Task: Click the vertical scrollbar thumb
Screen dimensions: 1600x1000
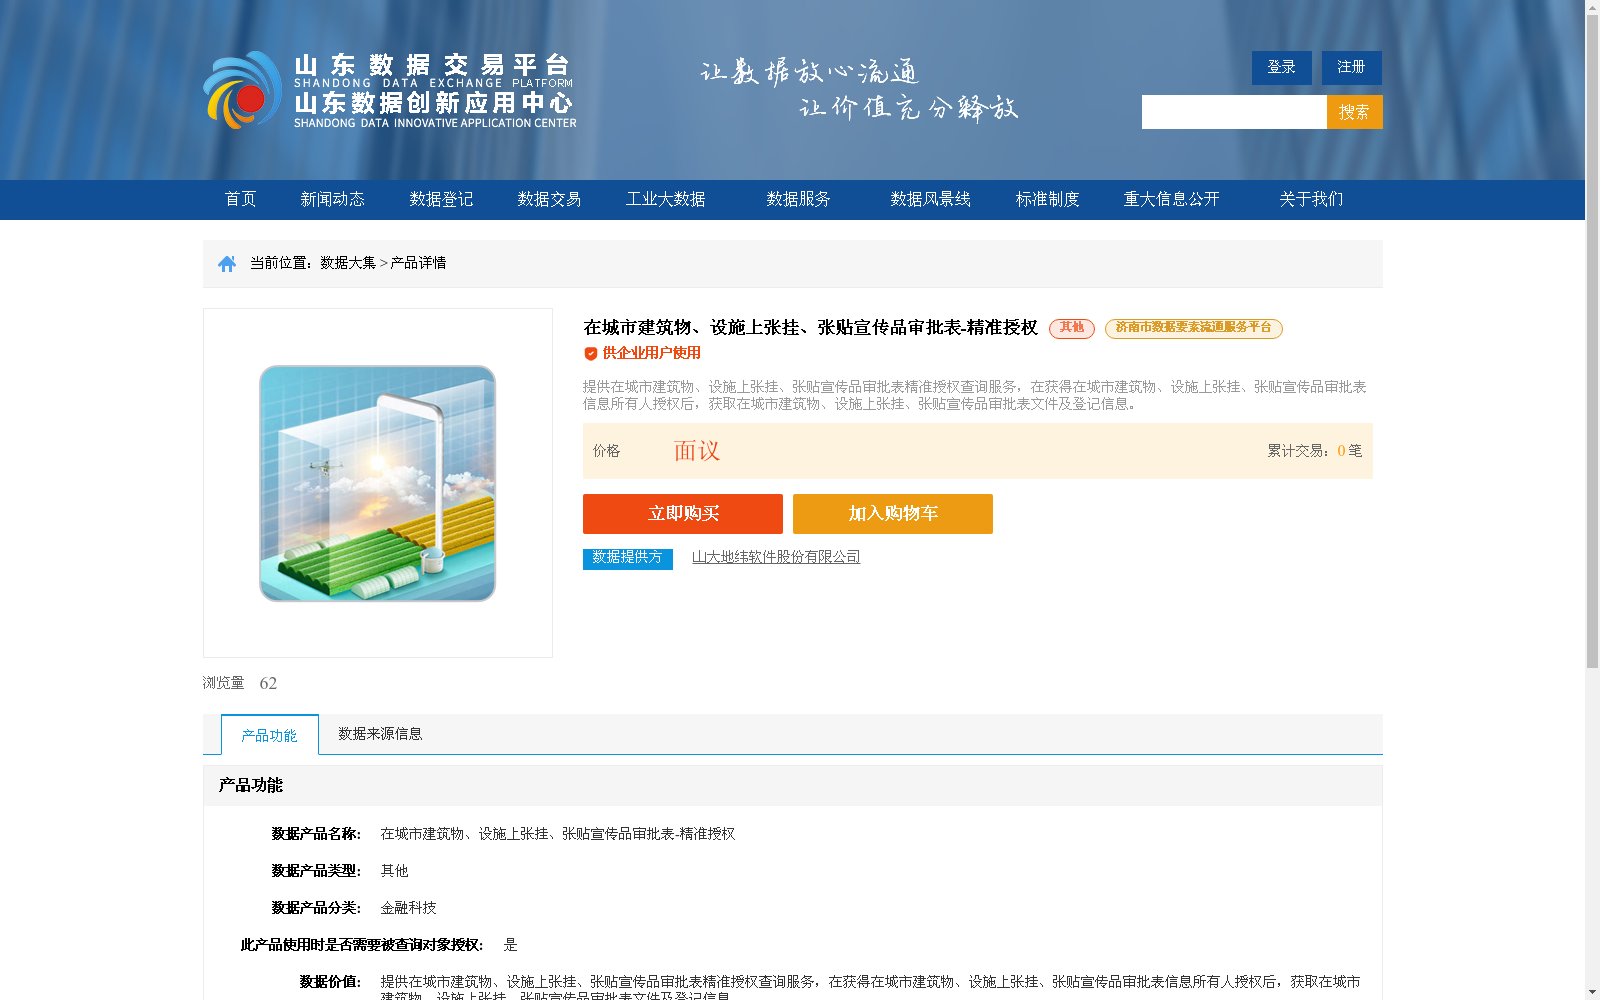Action: pyautogui.click(x=1592, y=341)
